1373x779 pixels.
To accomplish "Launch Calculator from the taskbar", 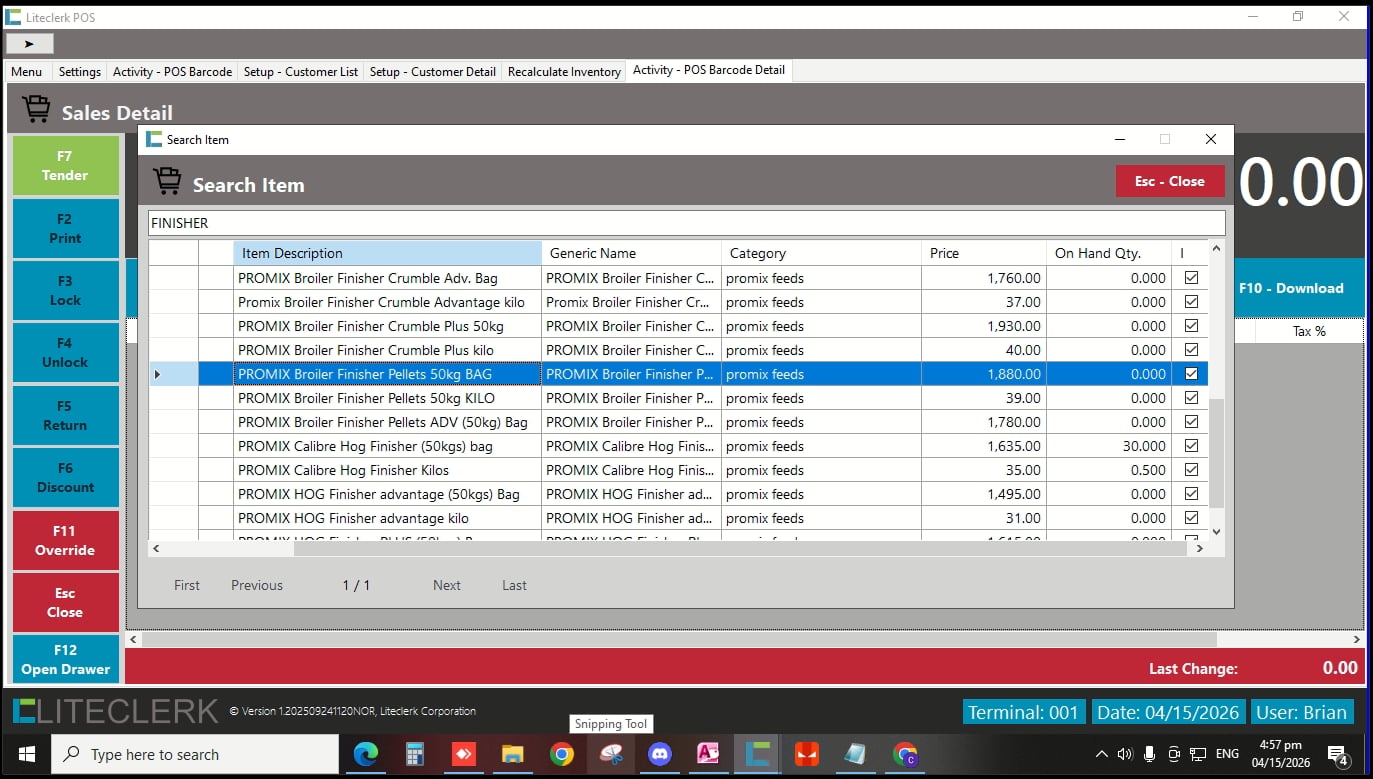I will (415, 754).
